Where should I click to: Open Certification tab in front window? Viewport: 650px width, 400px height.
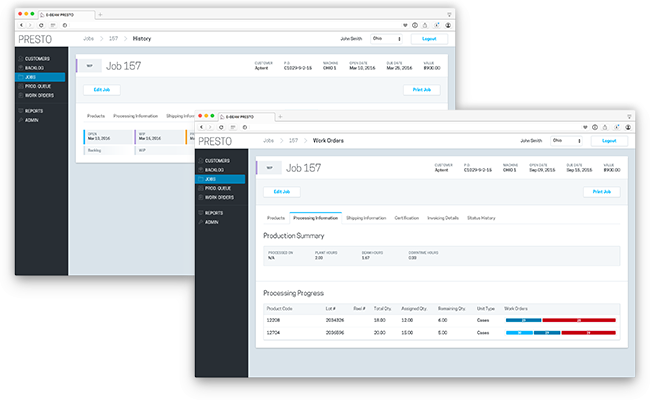pos(407,218)
